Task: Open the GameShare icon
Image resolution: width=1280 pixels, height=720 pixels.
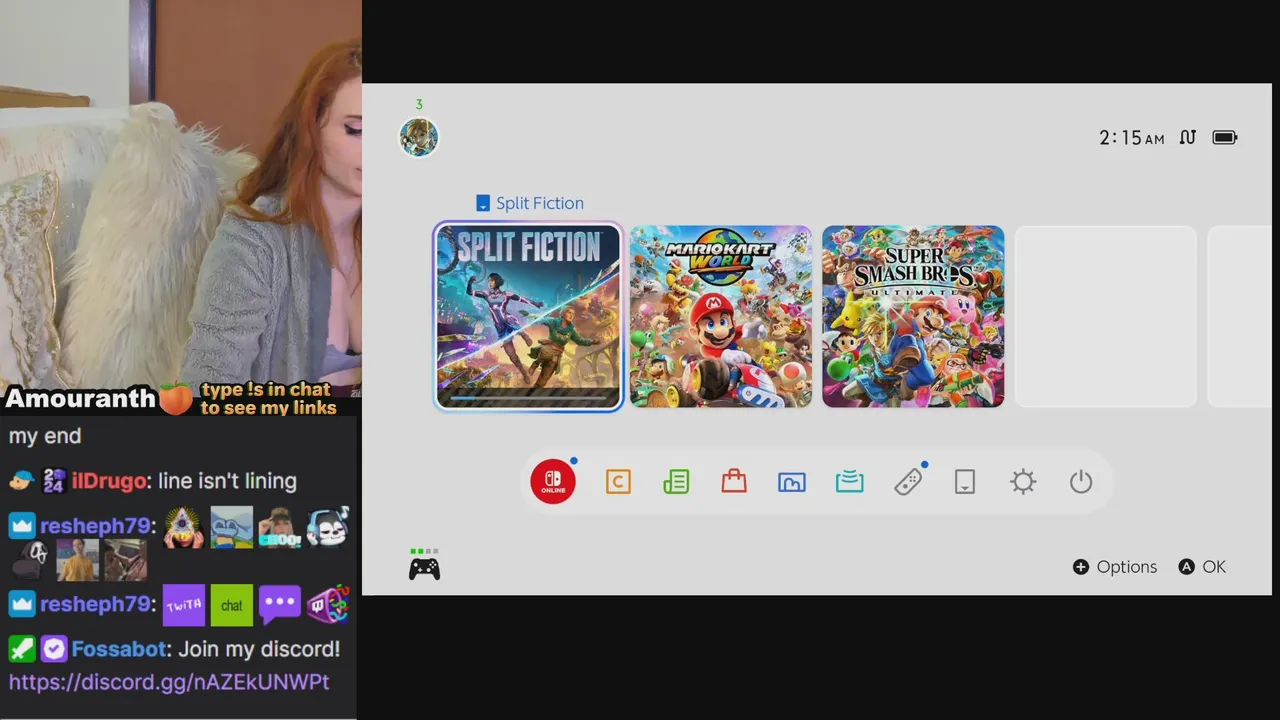Action: (x=850, y=482)
